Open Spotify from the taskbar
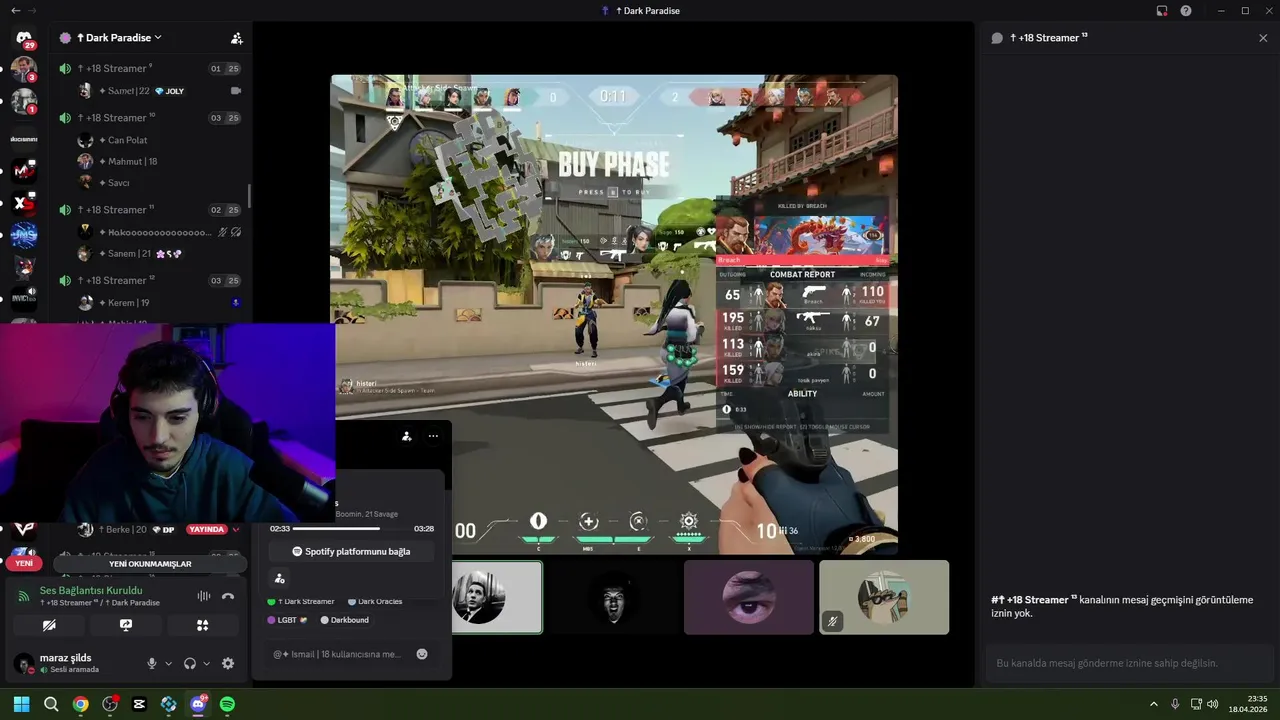Image resolution: width=1280 pixels, height=720 pixels. tap(227, 704)
